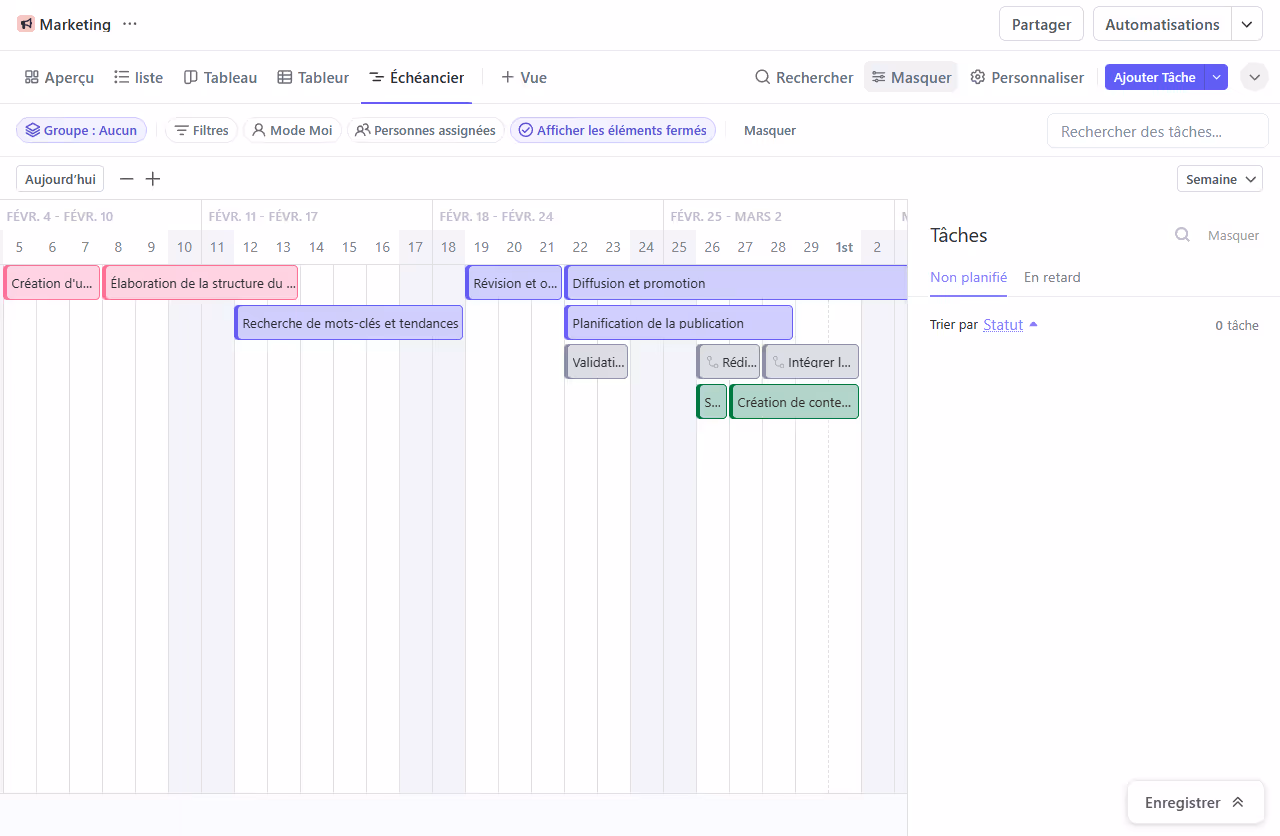Click the Partager button
1280x836 pixels.
pyautogui.click(x=1041, y=23)
